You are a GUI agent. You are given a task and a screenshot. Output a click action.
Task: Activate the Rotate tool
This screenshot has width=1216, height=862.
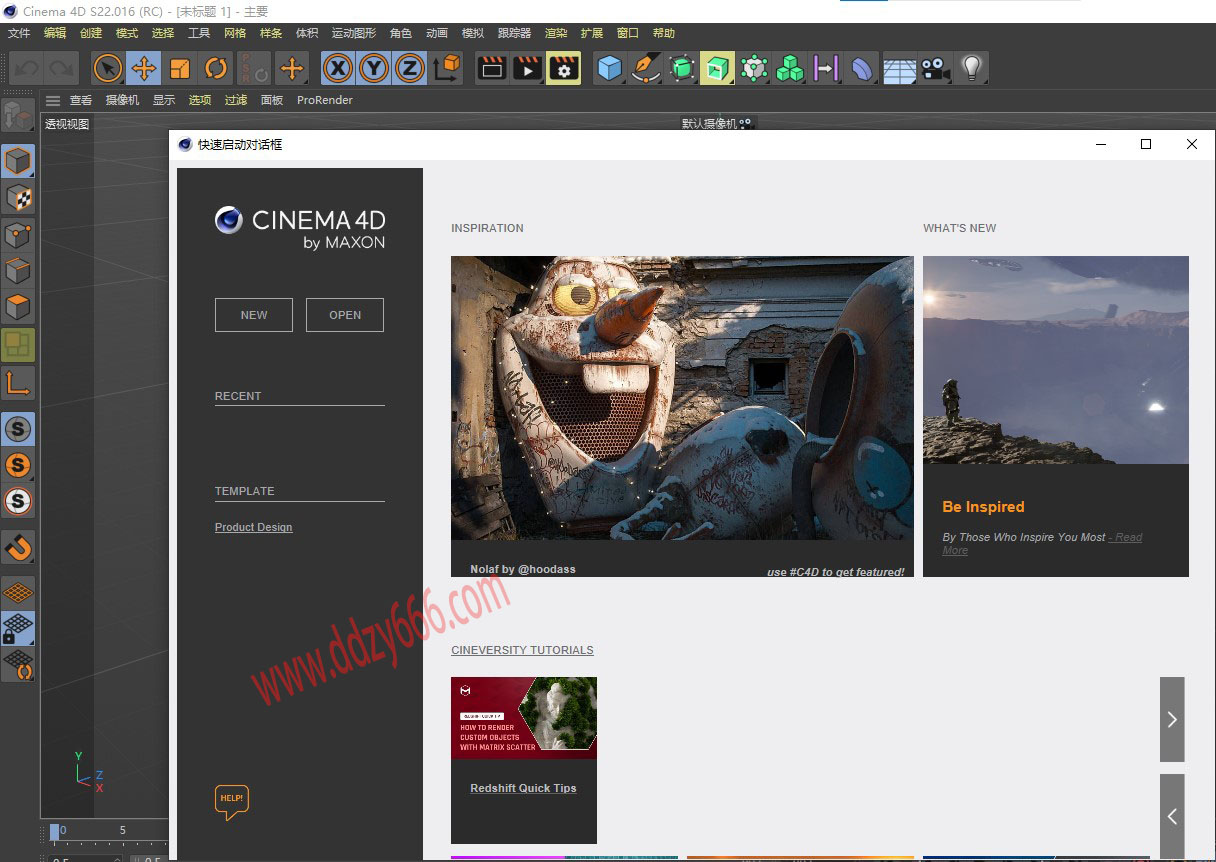[x=216, y=68]
